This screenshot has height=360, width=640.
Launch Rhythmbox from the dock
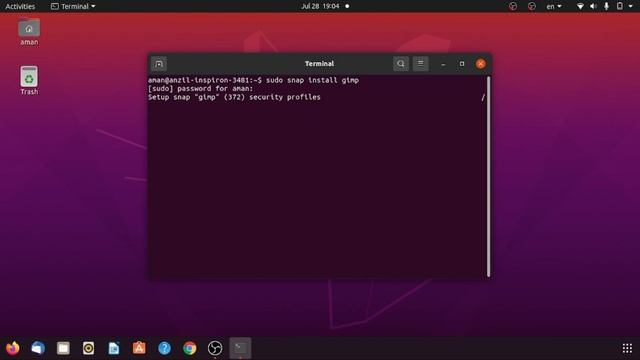click(x=89, y=348)
